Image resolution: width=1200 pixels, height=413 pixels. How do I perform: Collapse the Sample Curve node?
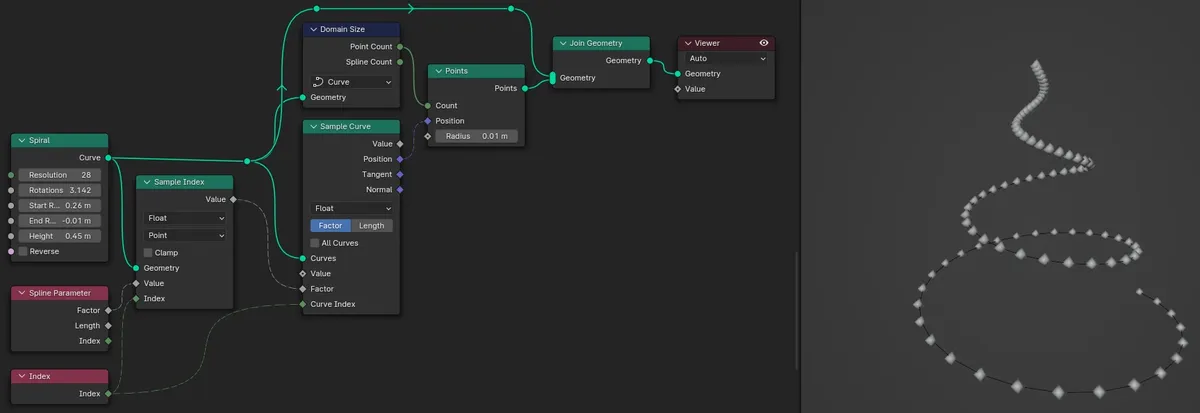pos(312,127)
